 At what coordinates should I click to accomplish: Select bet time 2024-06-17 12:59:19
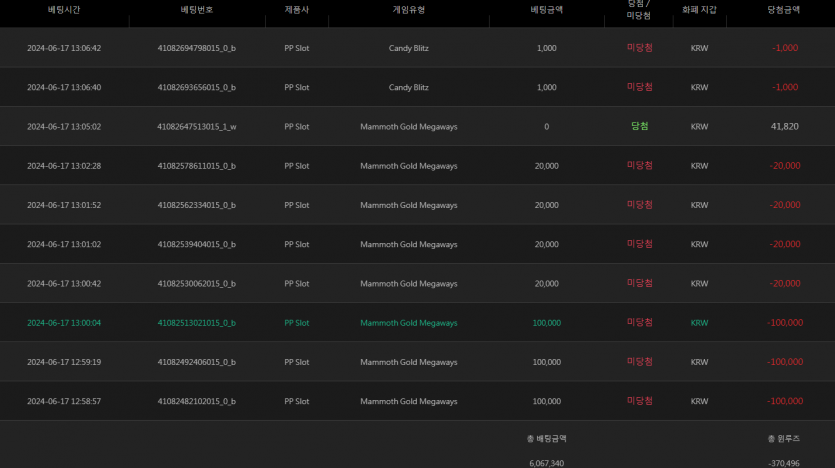tap(64, 362)
